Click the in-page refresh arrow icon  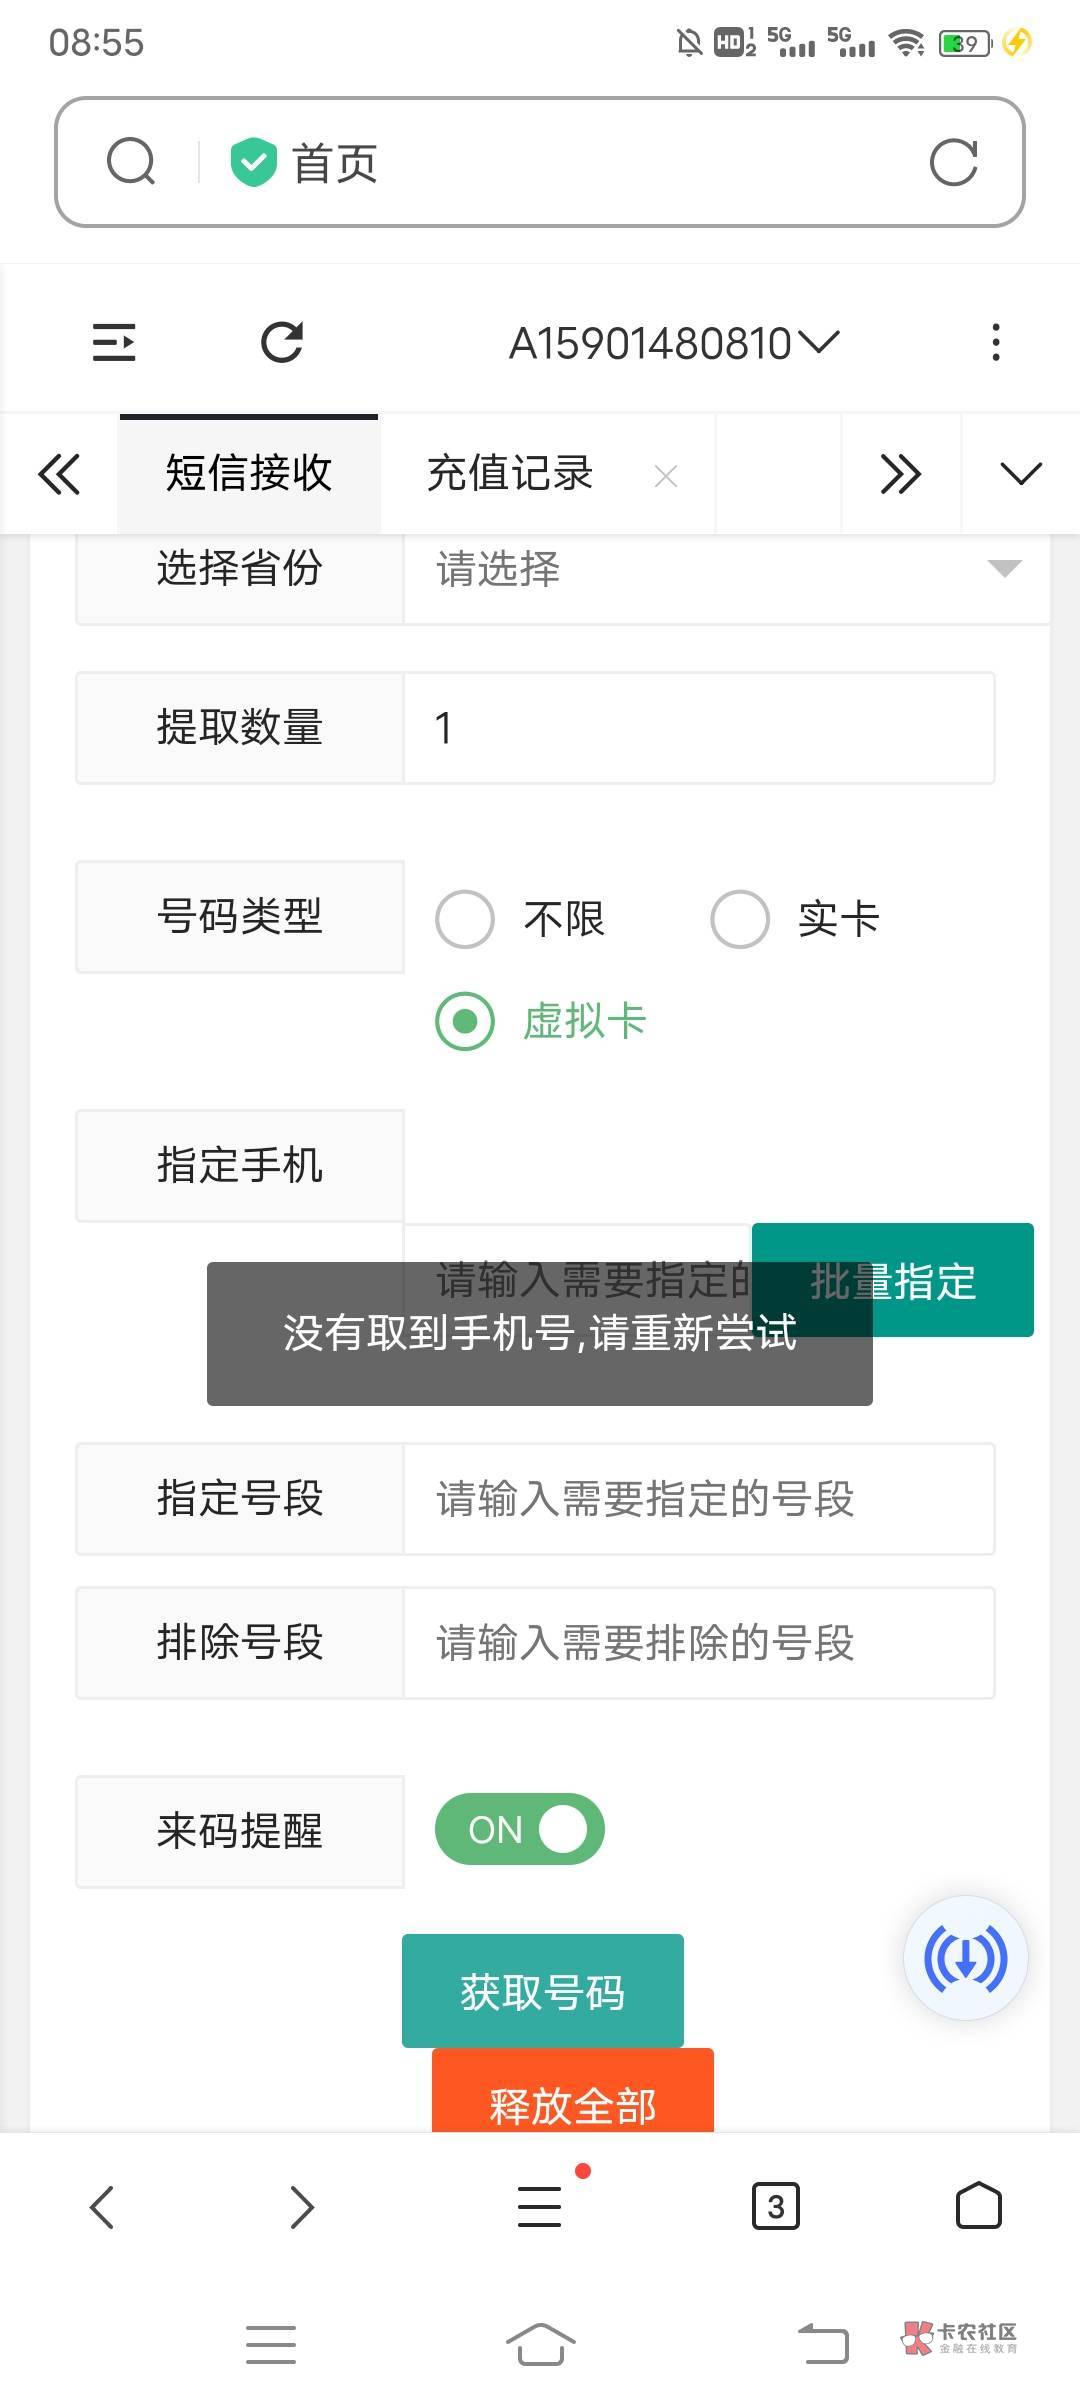coord(282,343)
